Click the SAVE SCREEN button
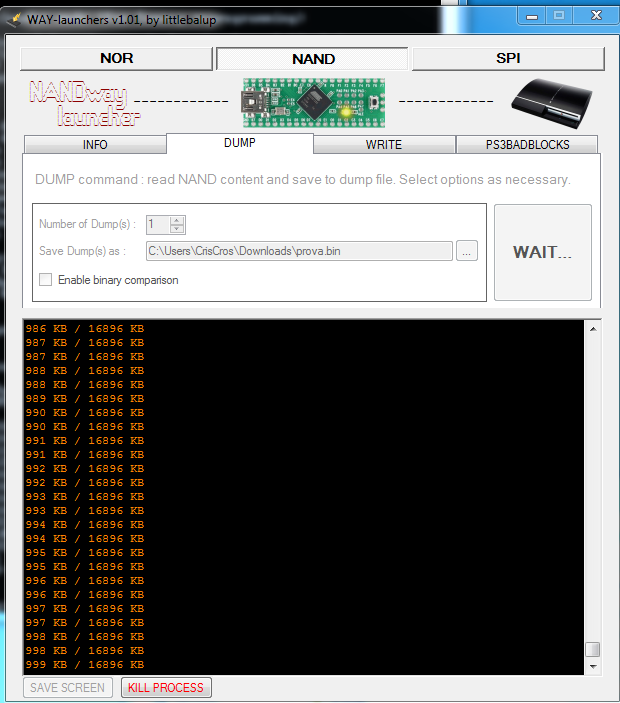 tap(68, 688)
